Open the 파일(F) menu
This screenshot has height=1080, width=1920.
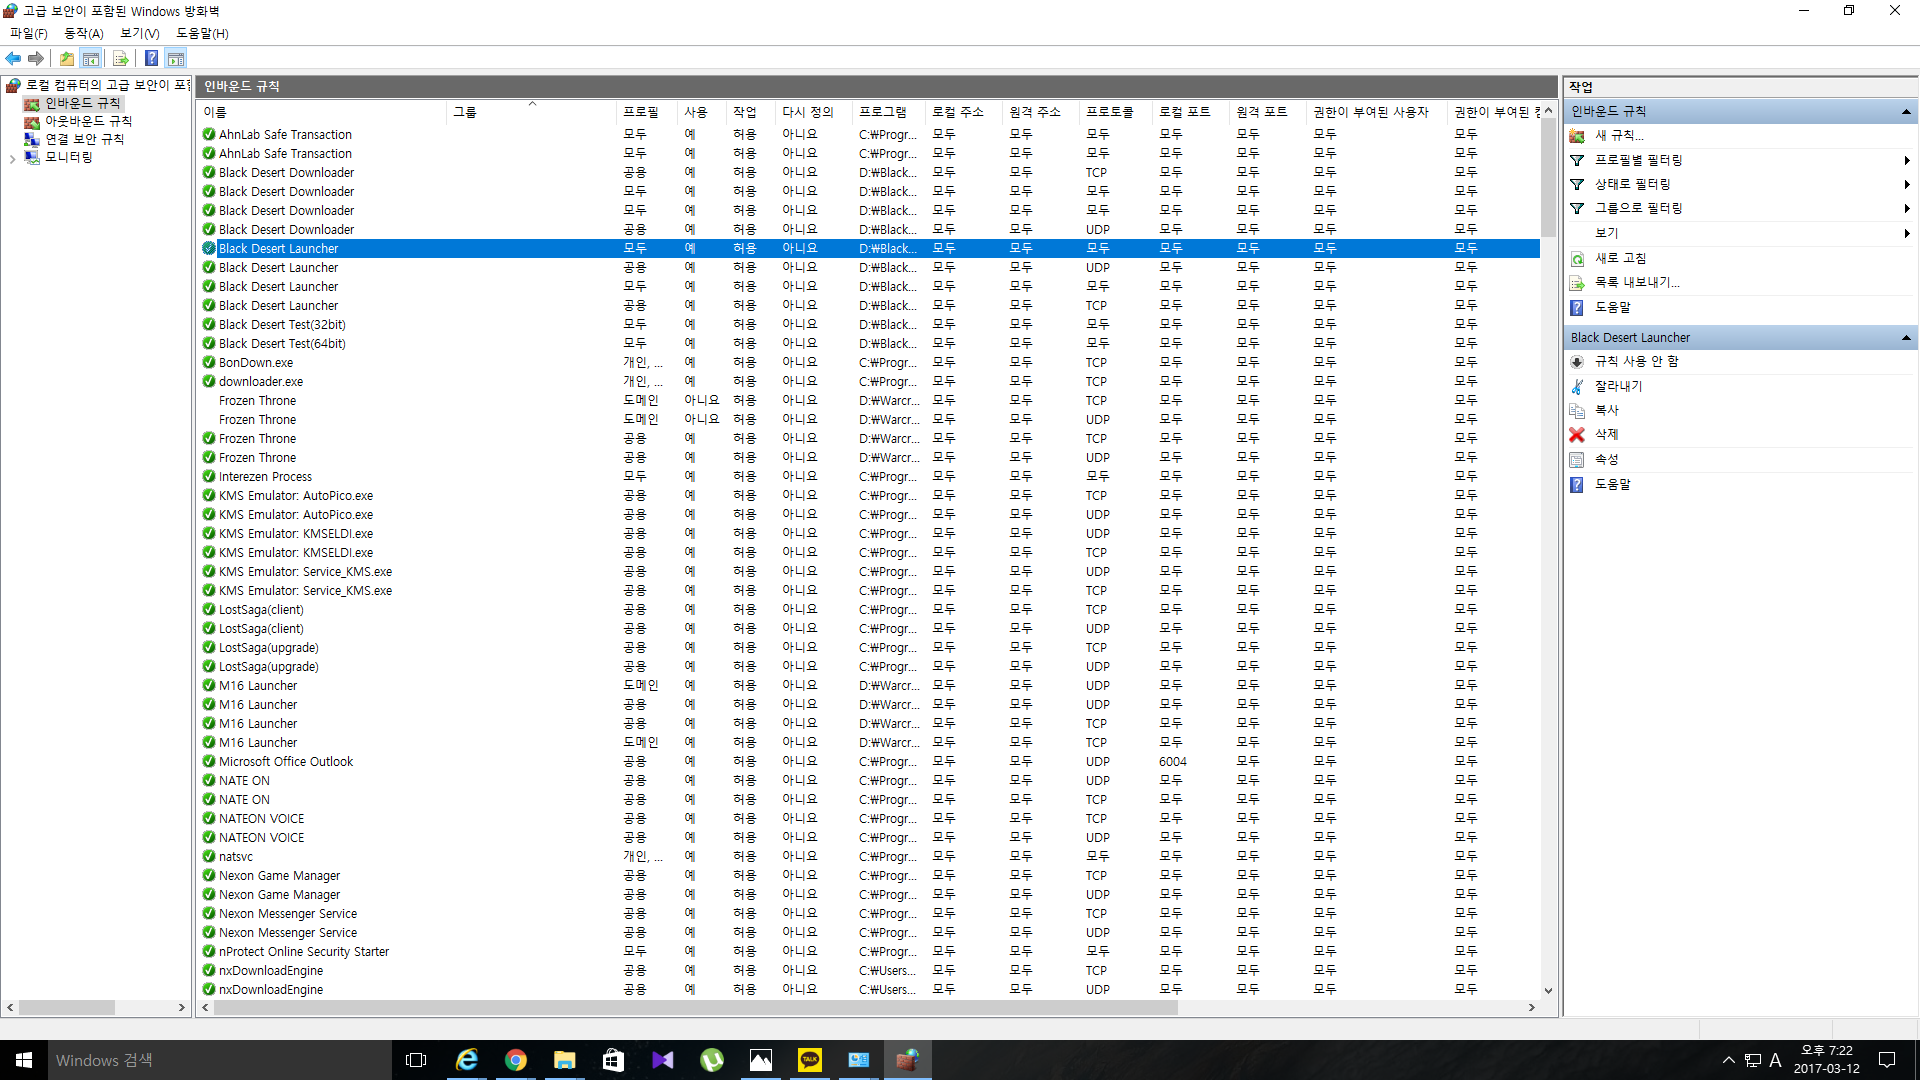coord(29,33)
